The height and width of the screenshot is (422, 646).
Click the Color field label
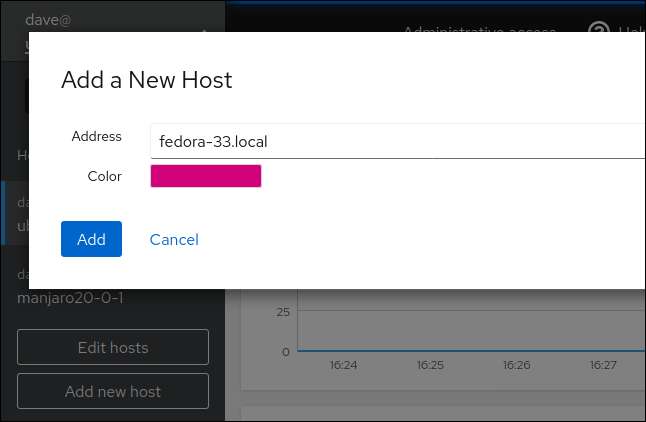click(x=104, y=176)
